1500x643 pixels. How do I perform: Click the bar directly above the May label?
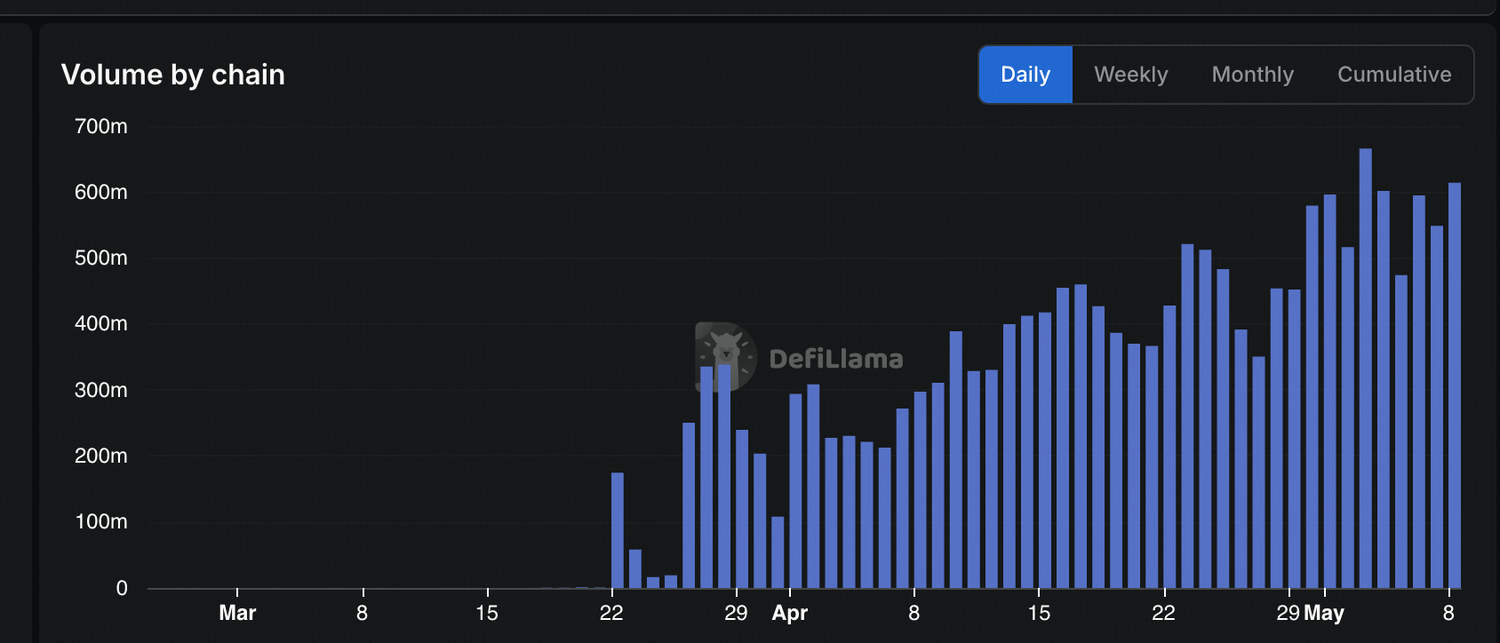pyautogui.click(x=1329, y=391)
